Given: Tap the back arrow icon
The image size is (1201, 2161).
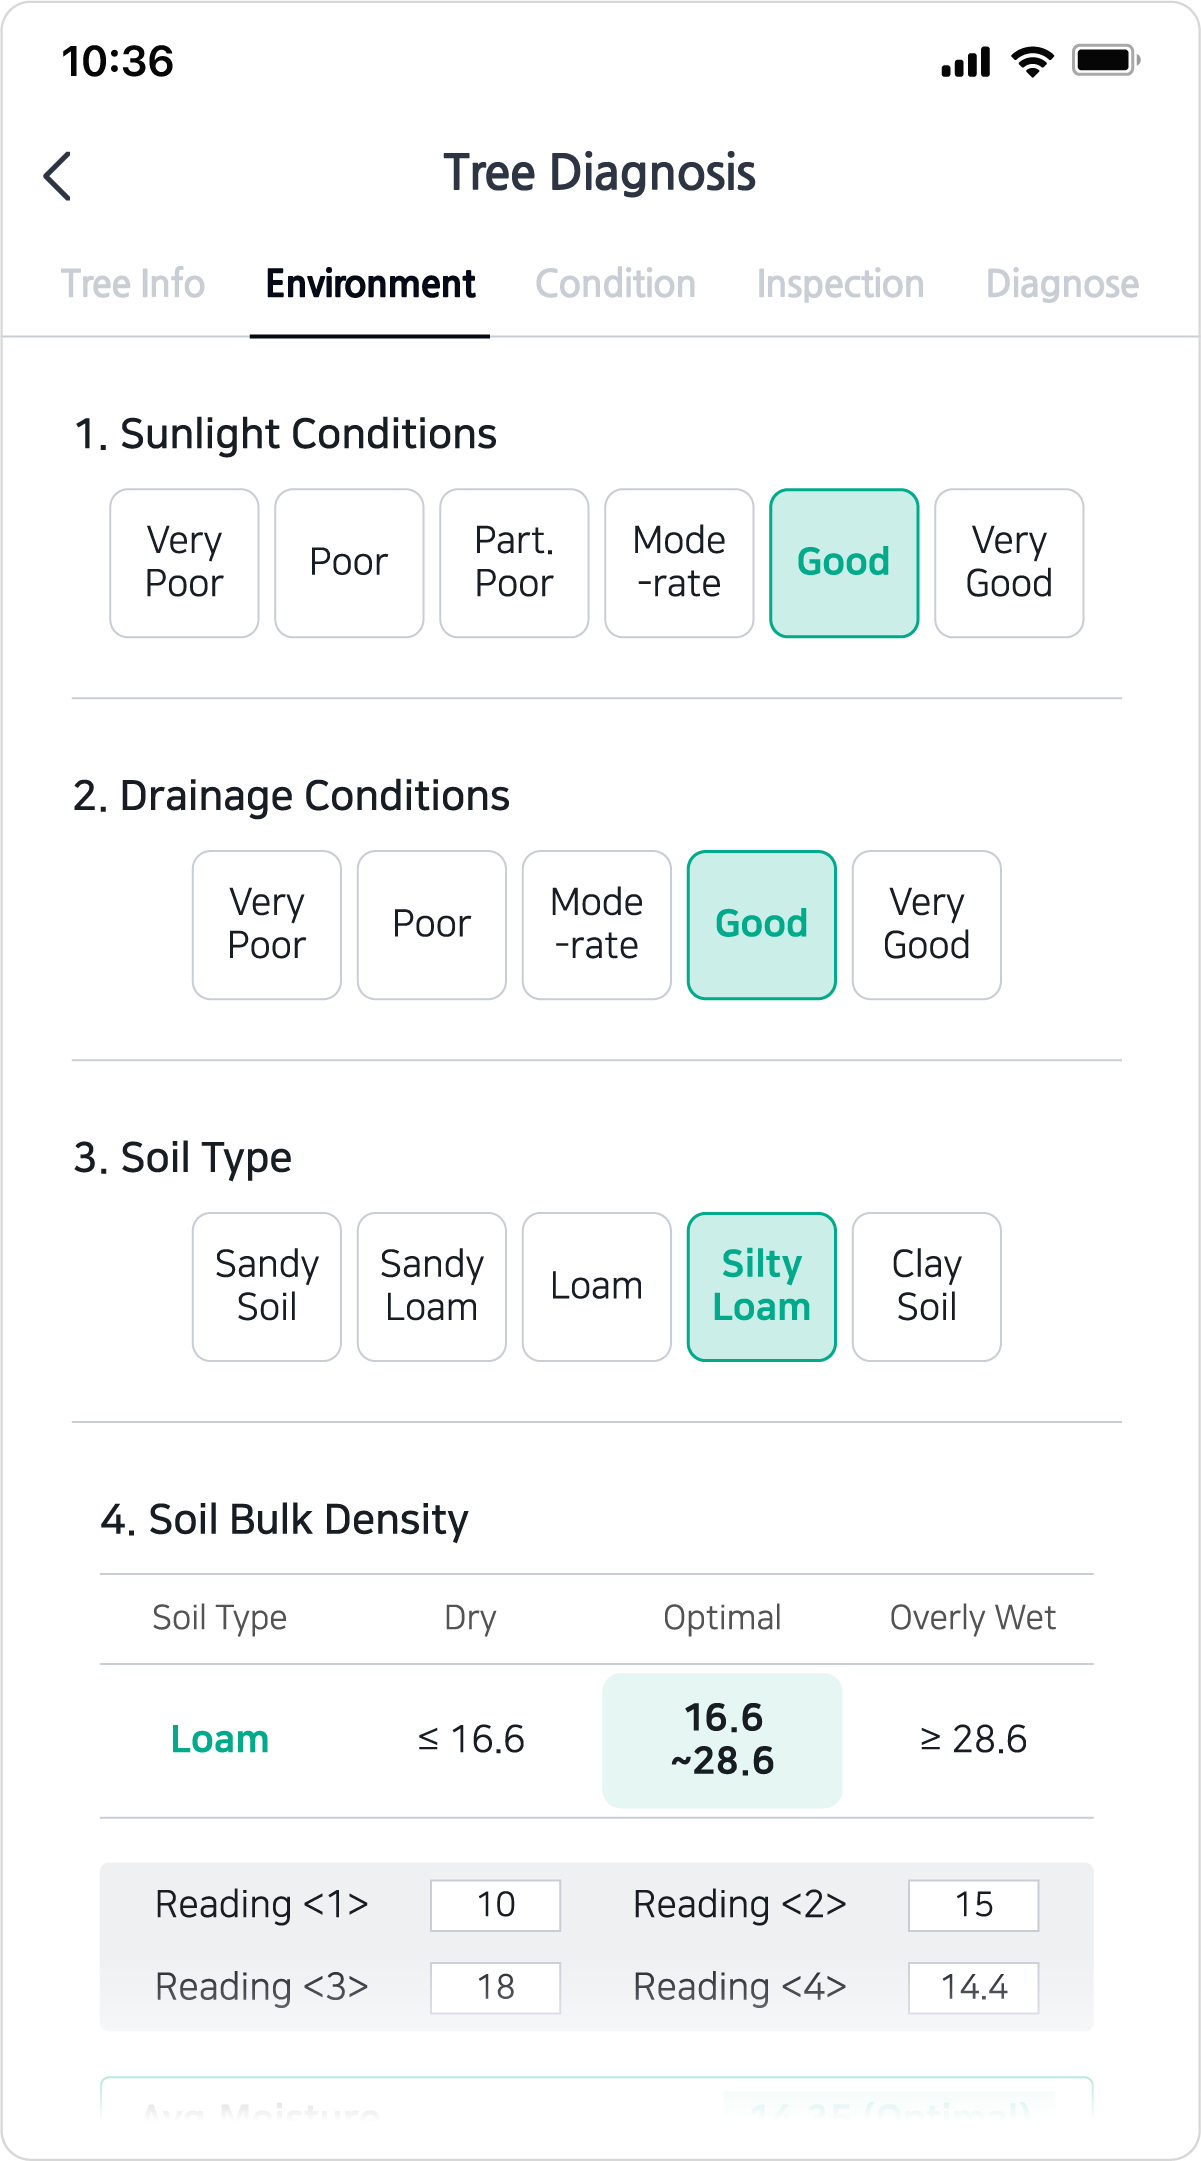Looking at the screenshot, I should point(58,176).
